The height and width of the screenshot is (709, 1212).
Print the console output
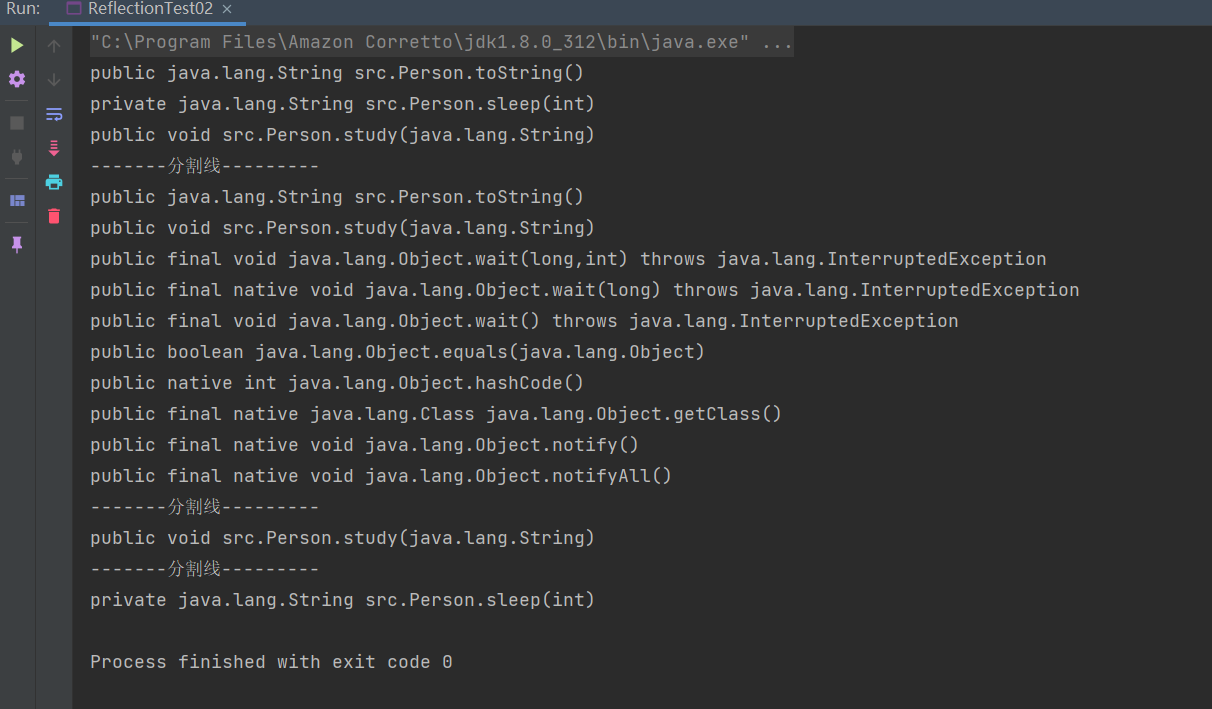[x=54, y=182]
